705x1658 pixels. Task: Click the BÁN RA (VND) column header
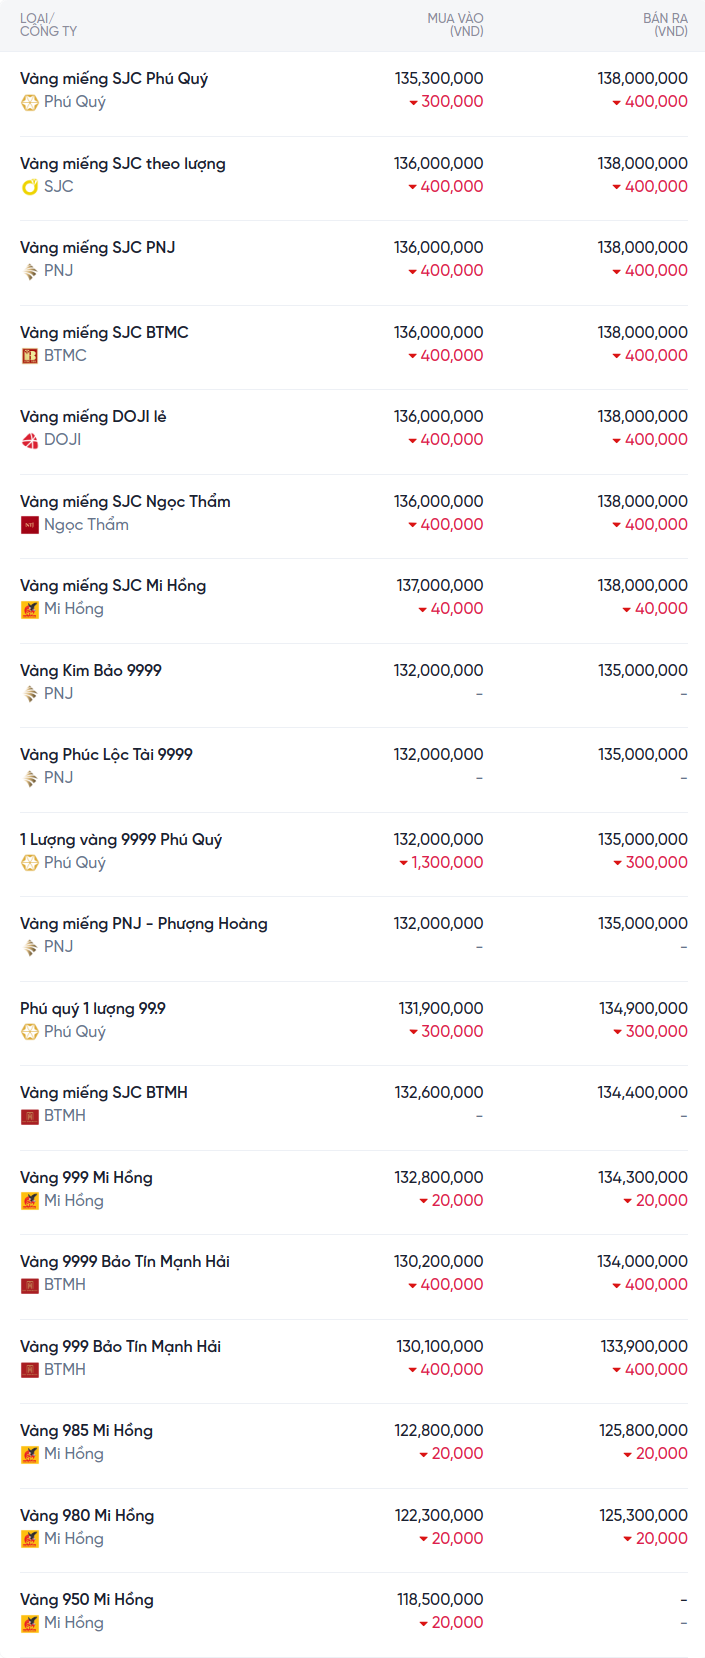click(x=665, y=25)
